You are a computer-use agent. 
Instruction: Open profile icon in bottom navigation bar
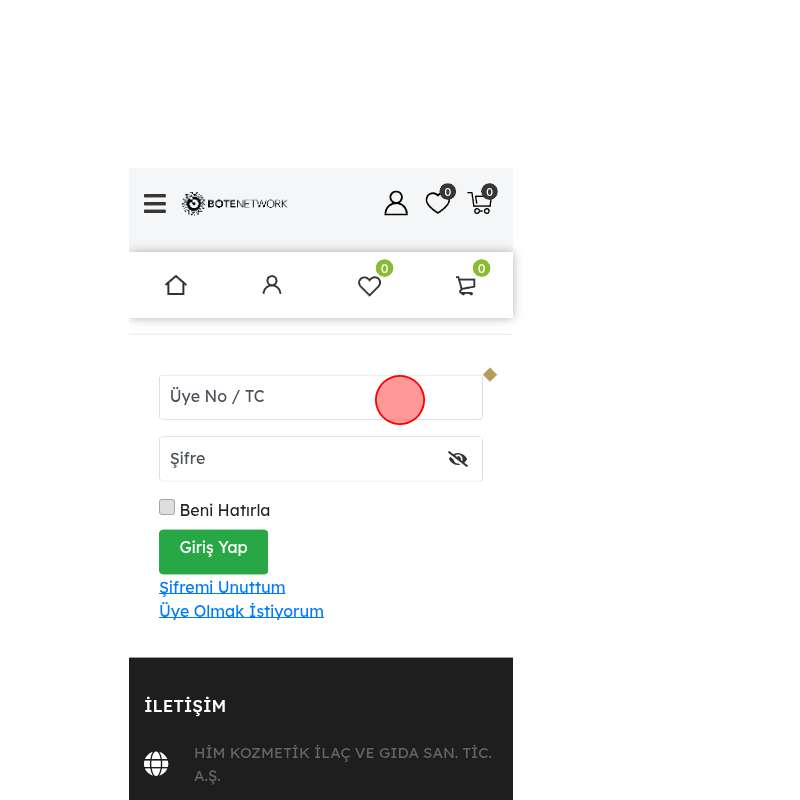point(272,285)
